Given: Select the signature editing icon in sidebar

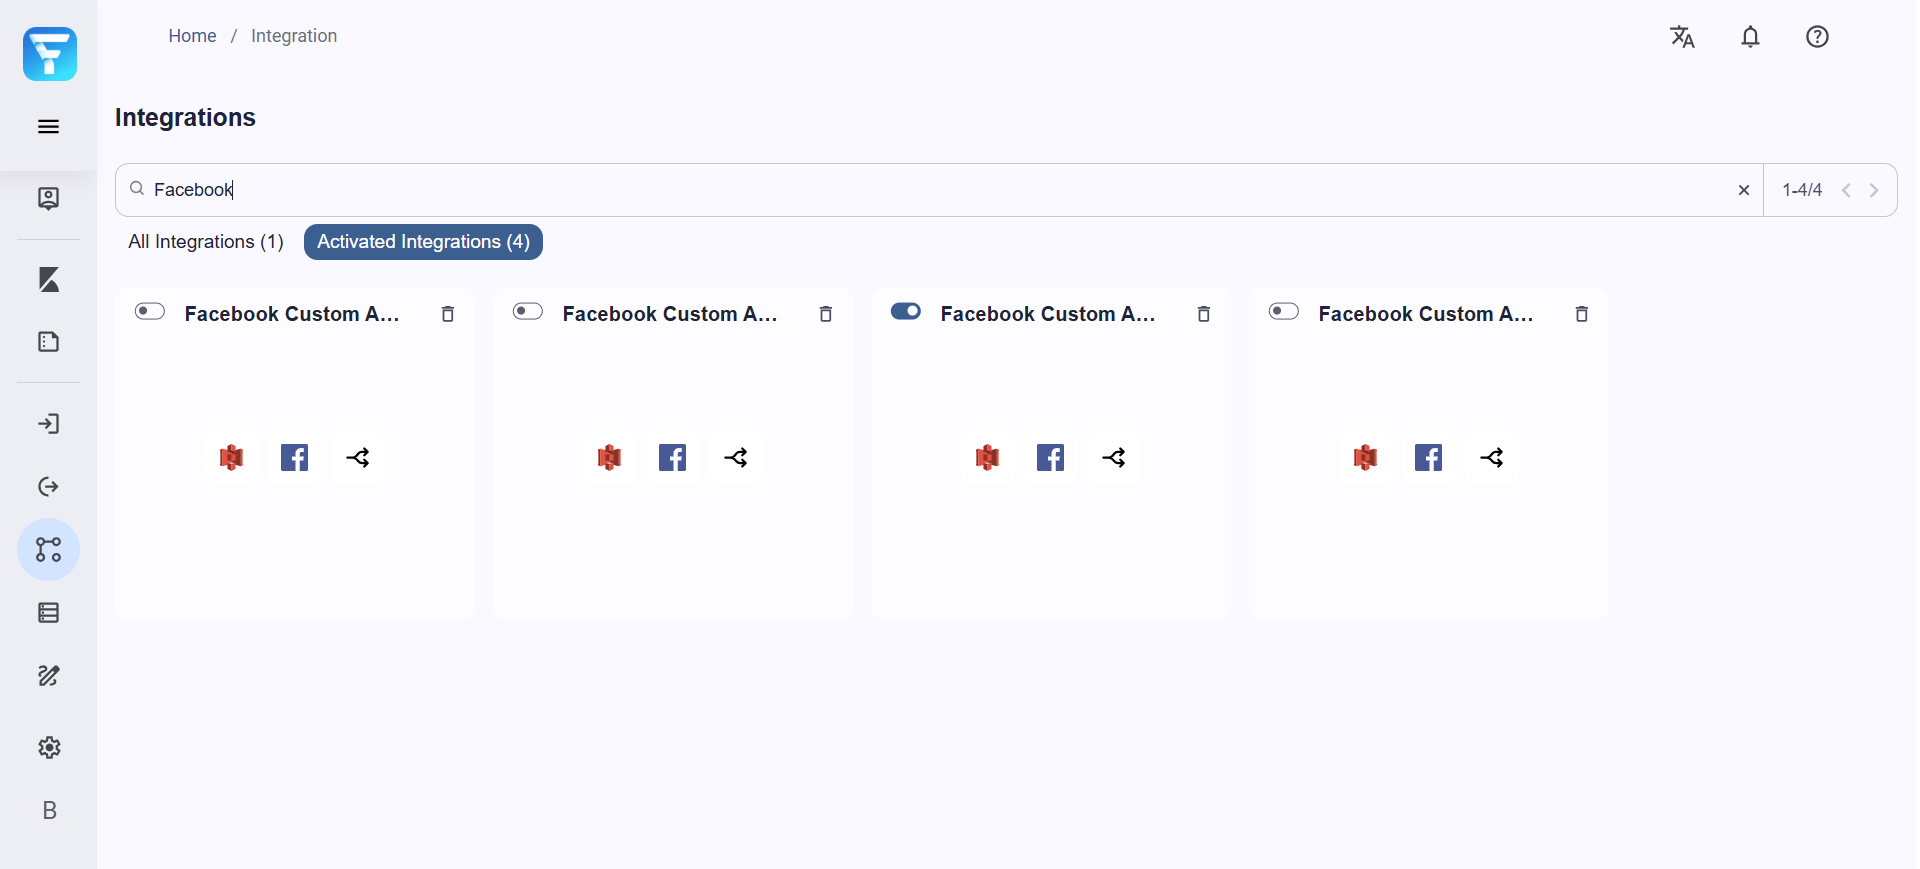Looking at the screenshot, I should (x=48, y=676).
